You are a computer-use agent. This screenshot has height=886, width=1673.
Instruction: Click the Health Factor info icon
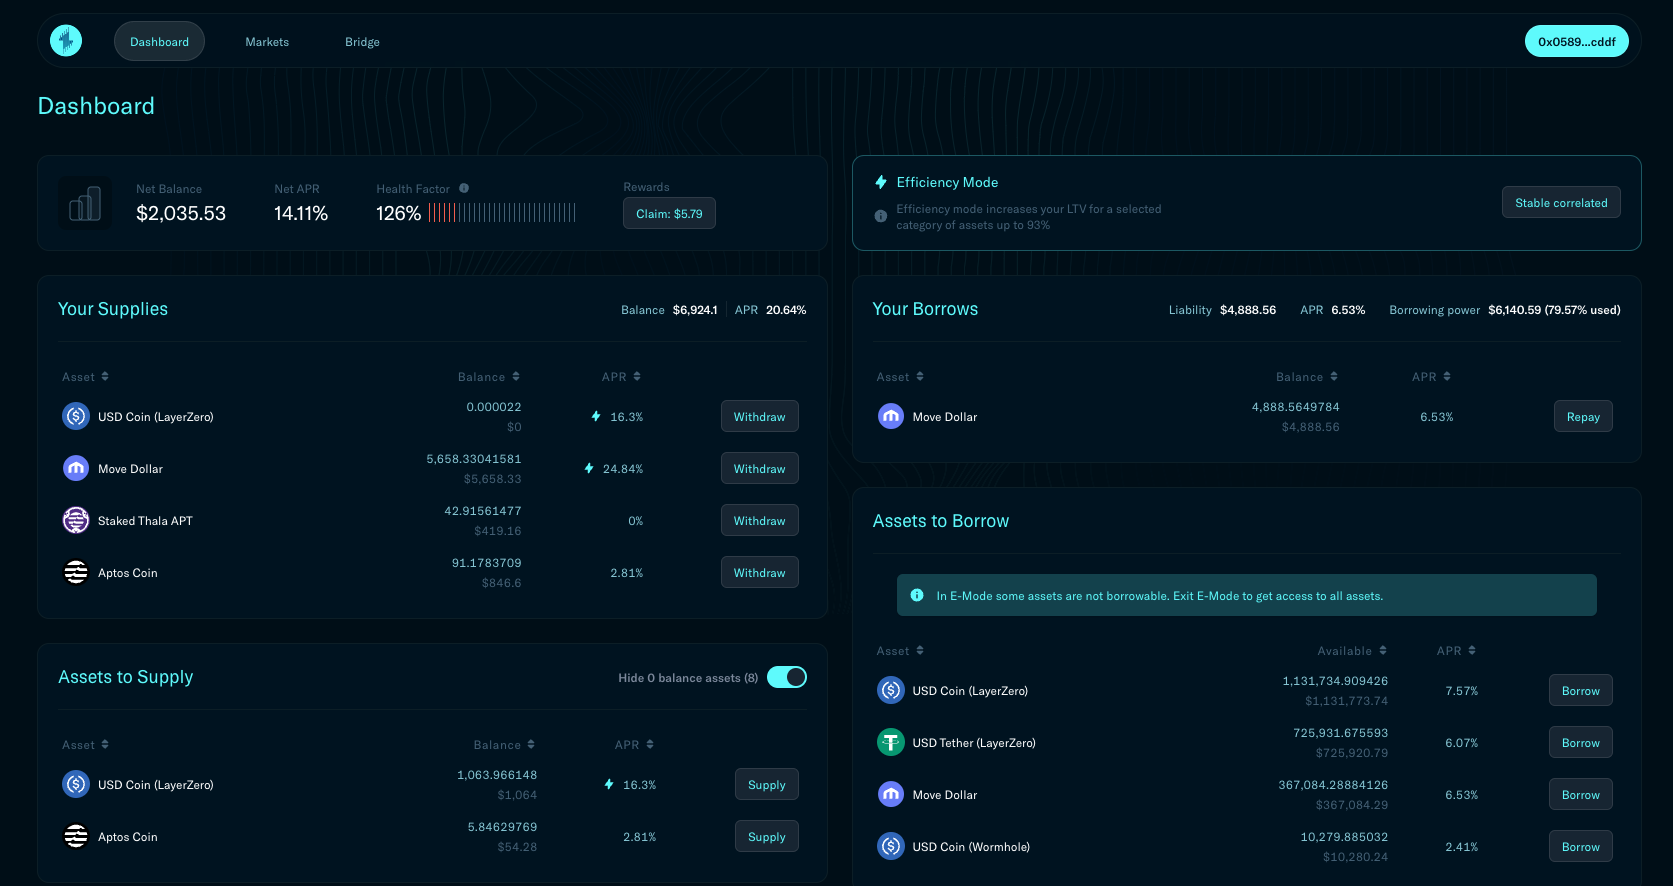coord(464,188)
